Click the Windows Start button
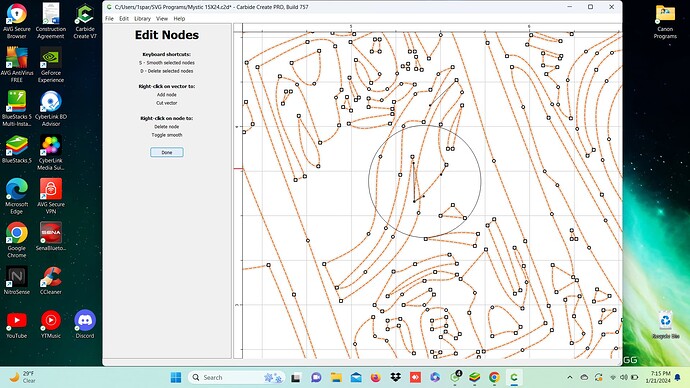 pos(176,377)
